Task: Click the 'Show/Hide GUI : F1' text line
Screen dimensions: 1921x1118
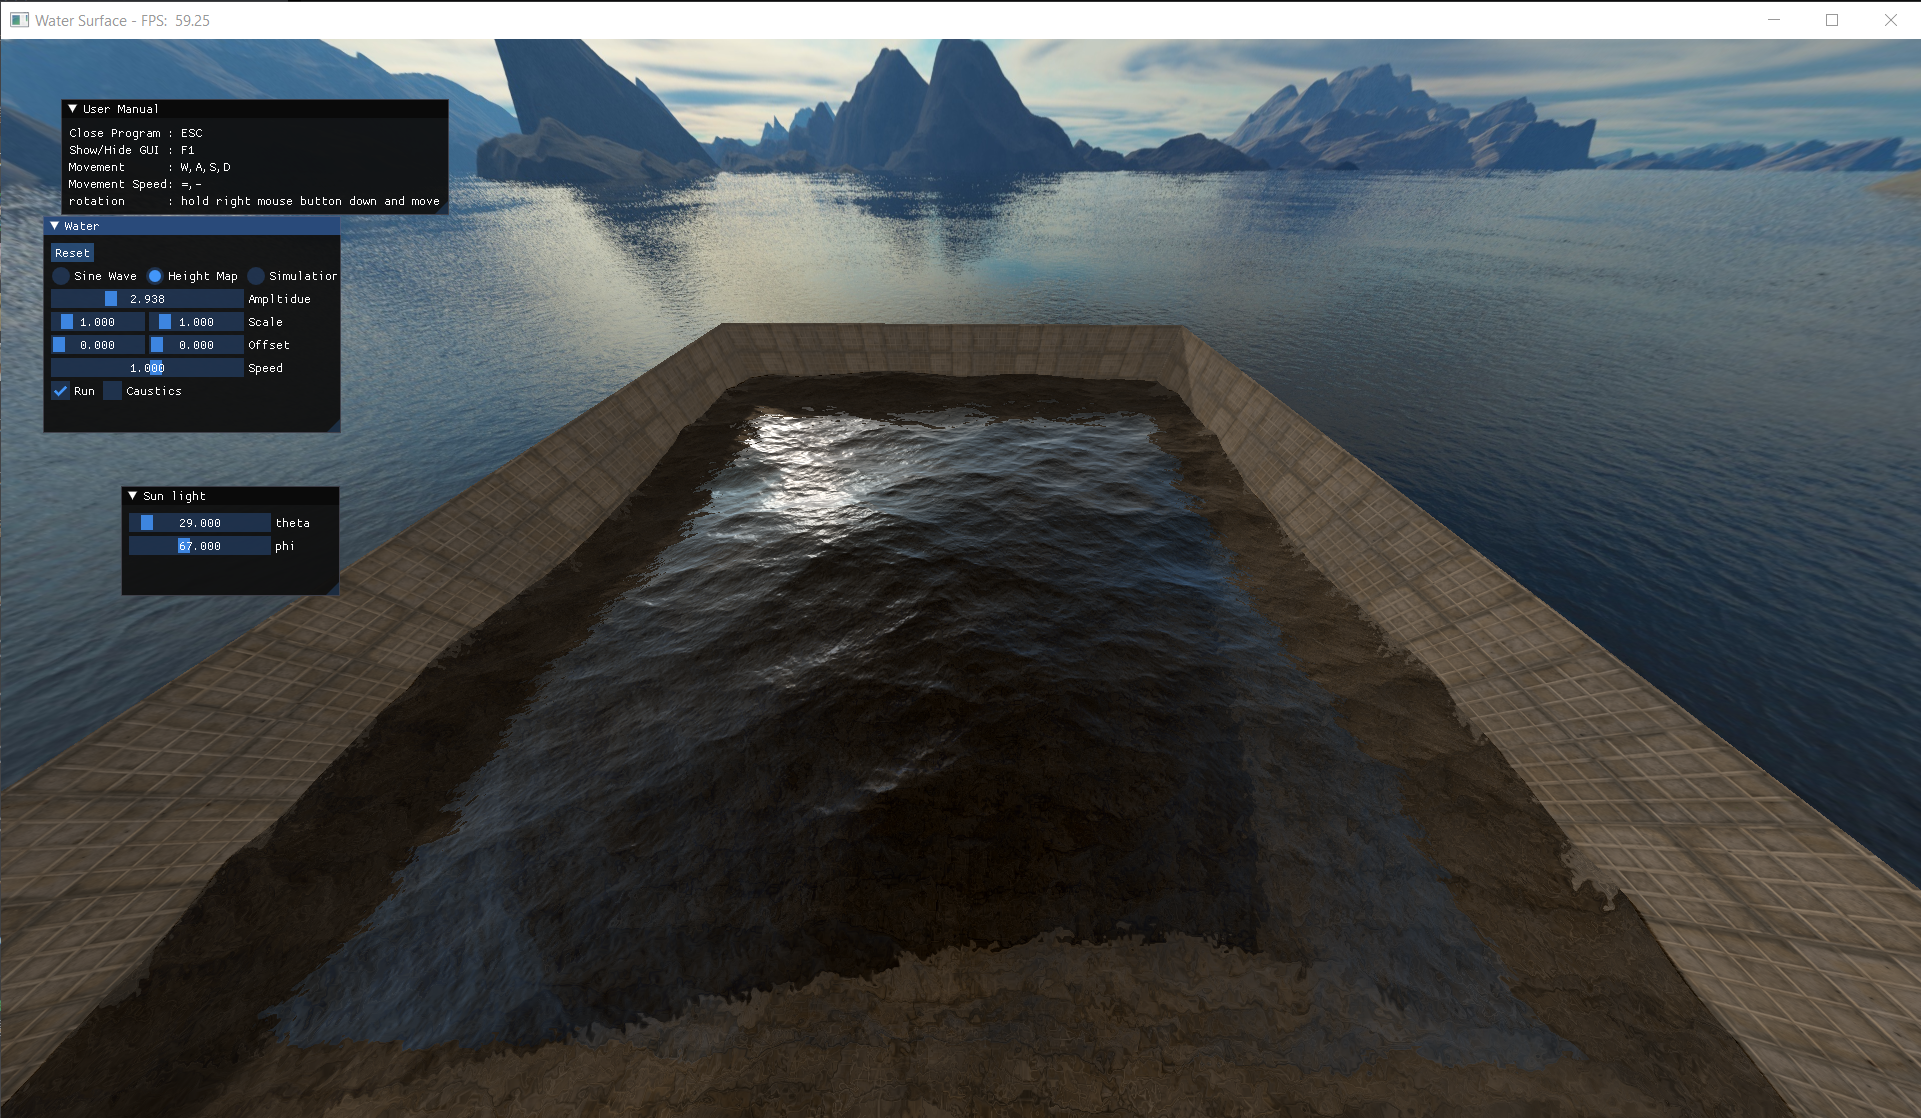Action: coord(132,150)
